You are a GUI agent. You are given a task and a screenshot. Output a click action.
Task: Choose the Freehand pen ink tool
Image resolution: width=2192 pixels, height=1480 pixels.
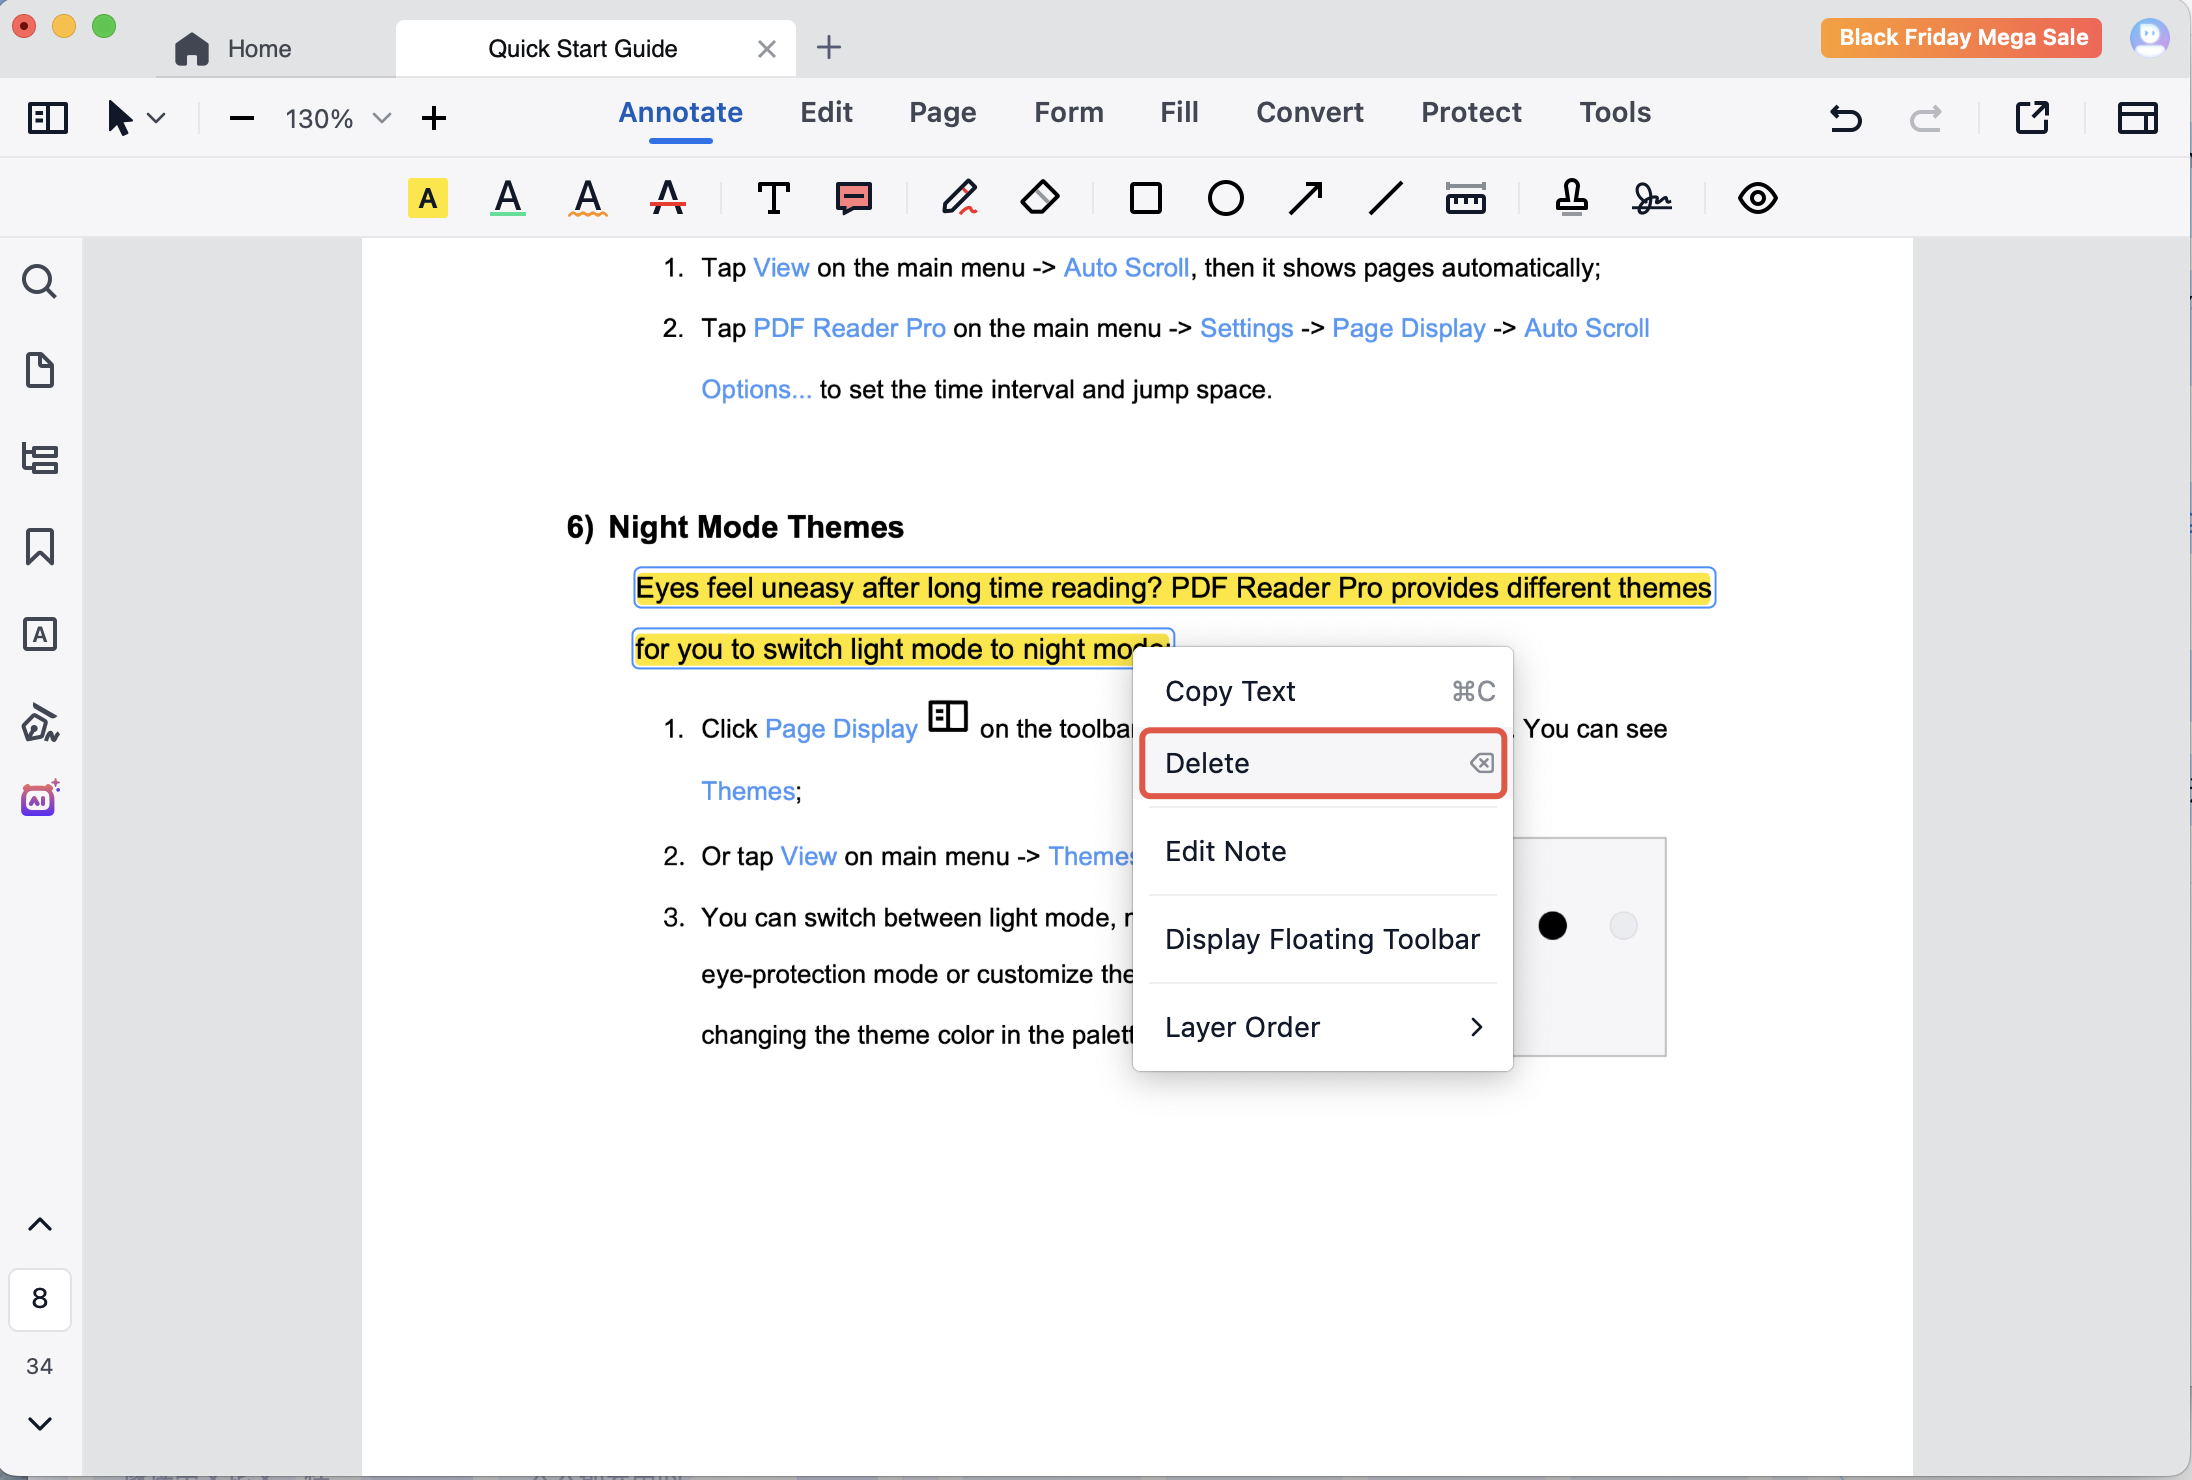pos(959,198)
